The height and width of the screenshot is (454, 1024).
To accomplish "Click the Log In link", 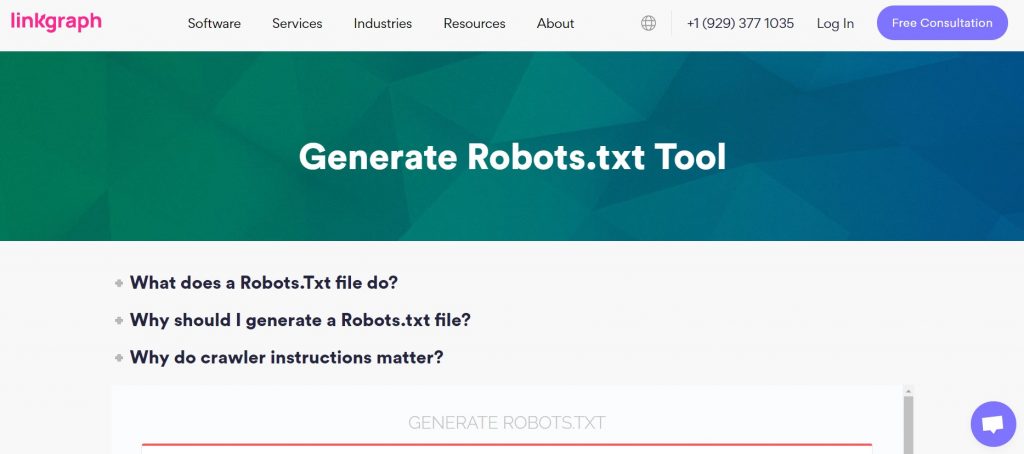I will click(x=835, y=23).
